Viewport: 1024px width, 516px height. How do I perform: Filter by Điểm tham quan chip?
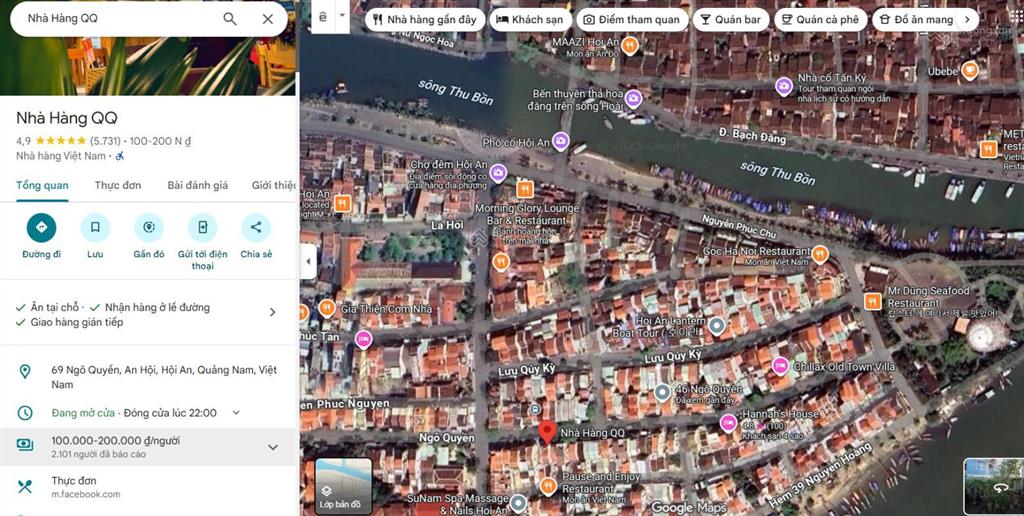[x=632, y=20]
